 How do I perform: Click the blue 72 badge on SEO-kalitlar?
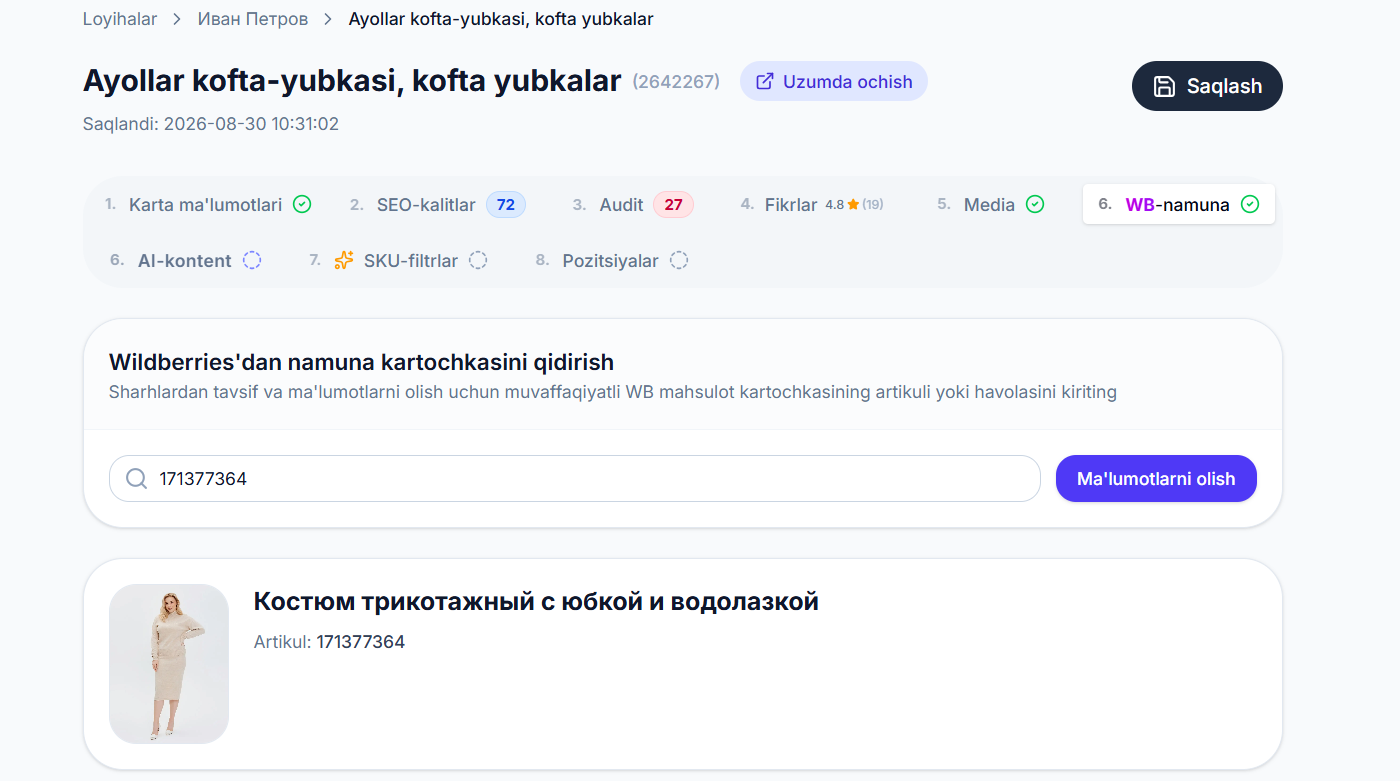pos(506,205)
